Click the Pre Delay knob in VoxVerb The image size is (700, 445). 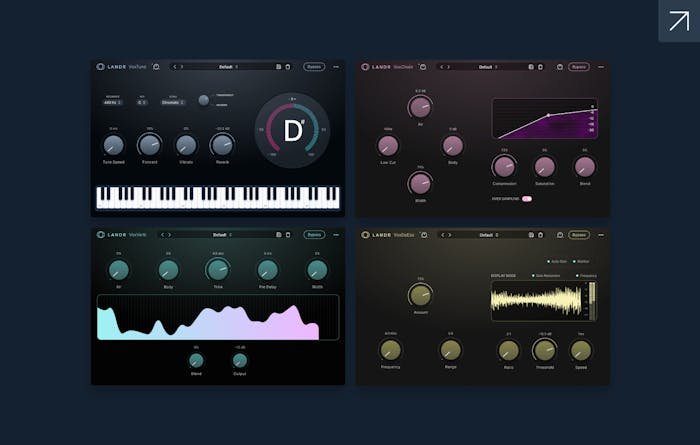267,270
